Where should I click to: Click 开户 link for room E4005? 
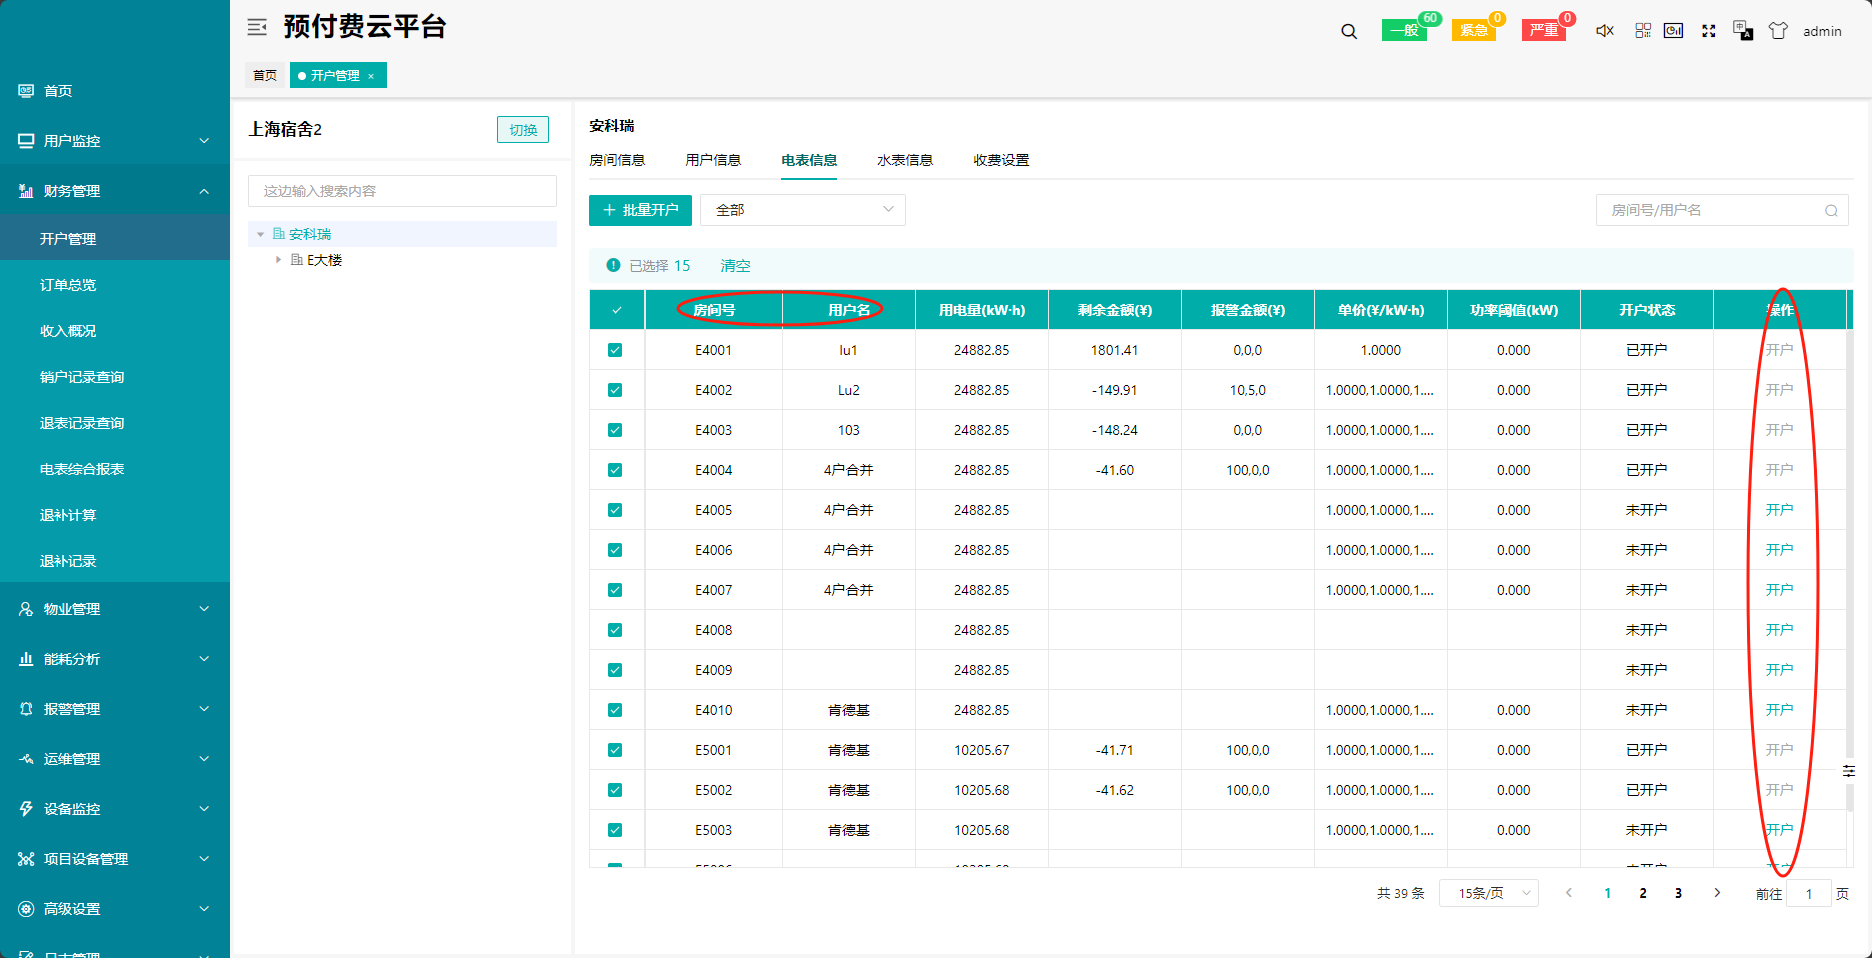[1779, 510]
